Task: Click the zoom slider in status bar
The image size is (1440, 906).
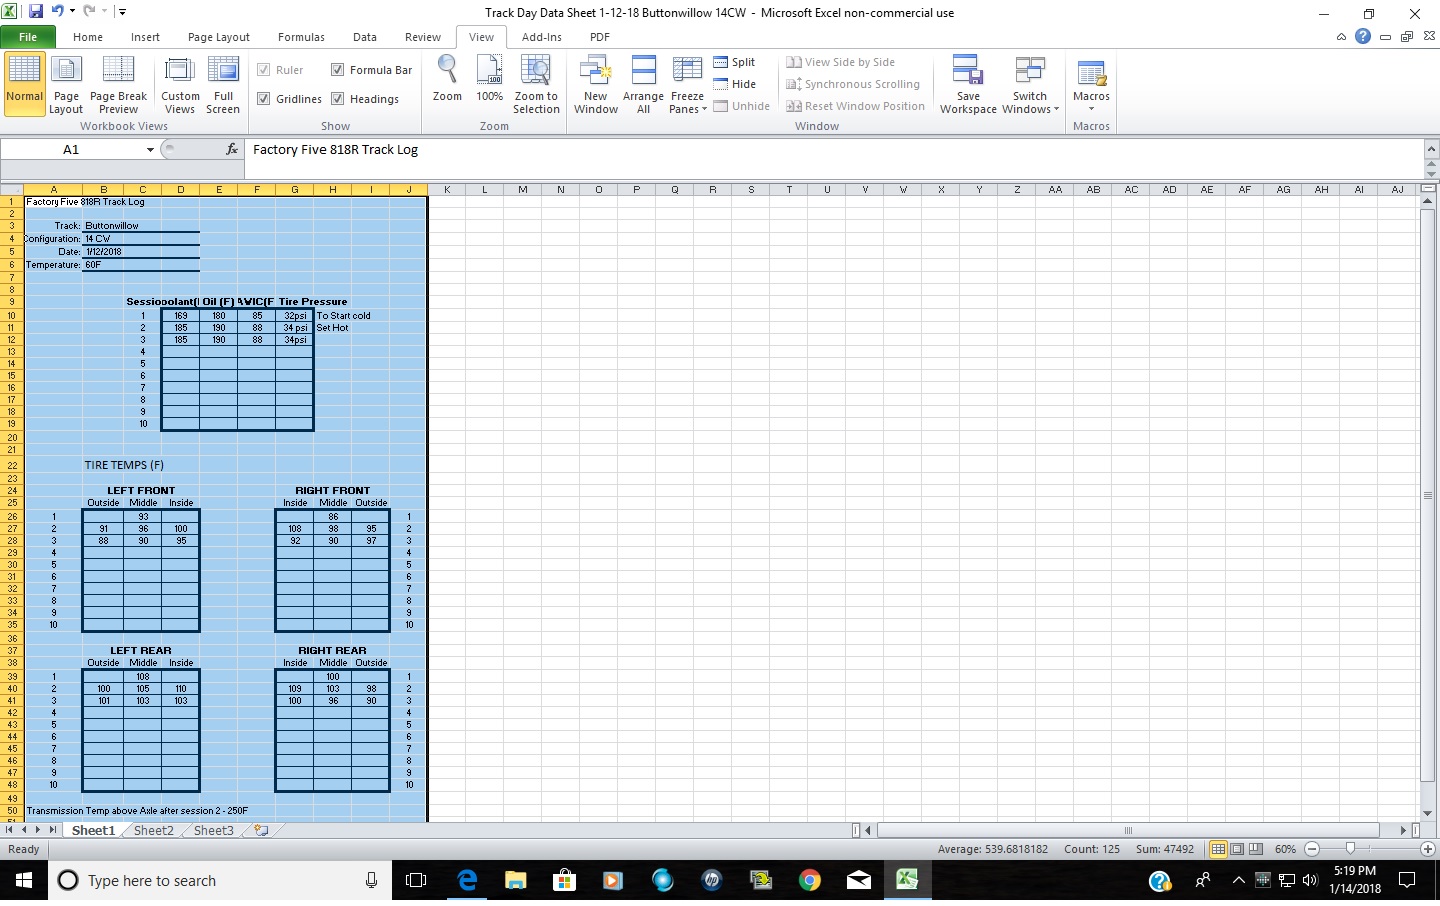Action: (x=1350, y=849)
